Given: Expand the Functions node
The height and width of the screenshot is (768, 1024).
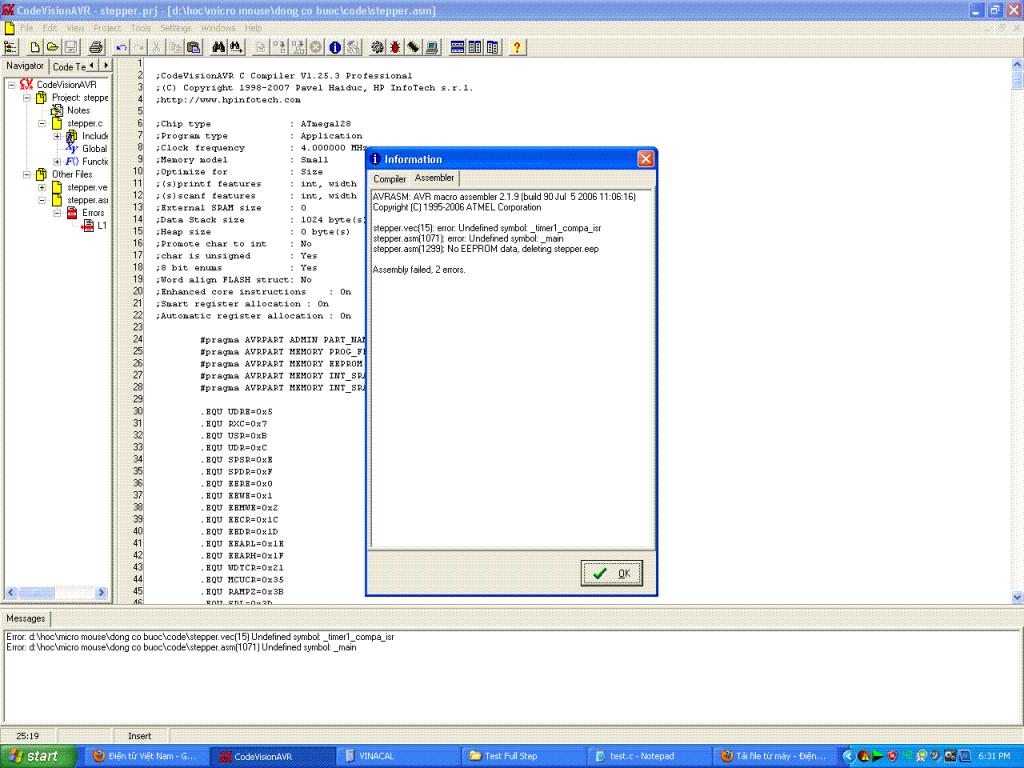Looking at the screenshot, I should 57,162.
